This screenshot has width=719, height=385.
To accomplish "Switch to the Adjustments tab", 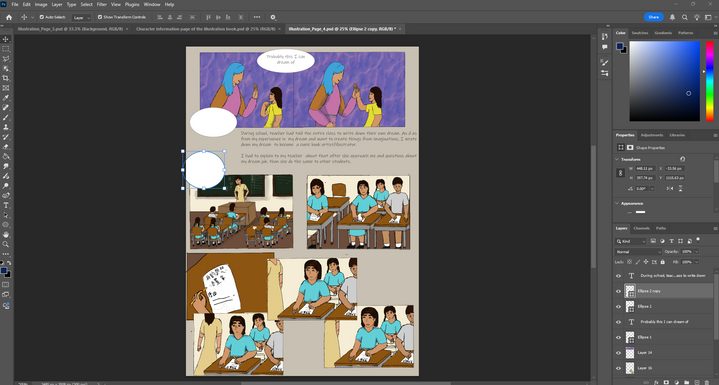I will pyautogui.click(x=652, y=135).
